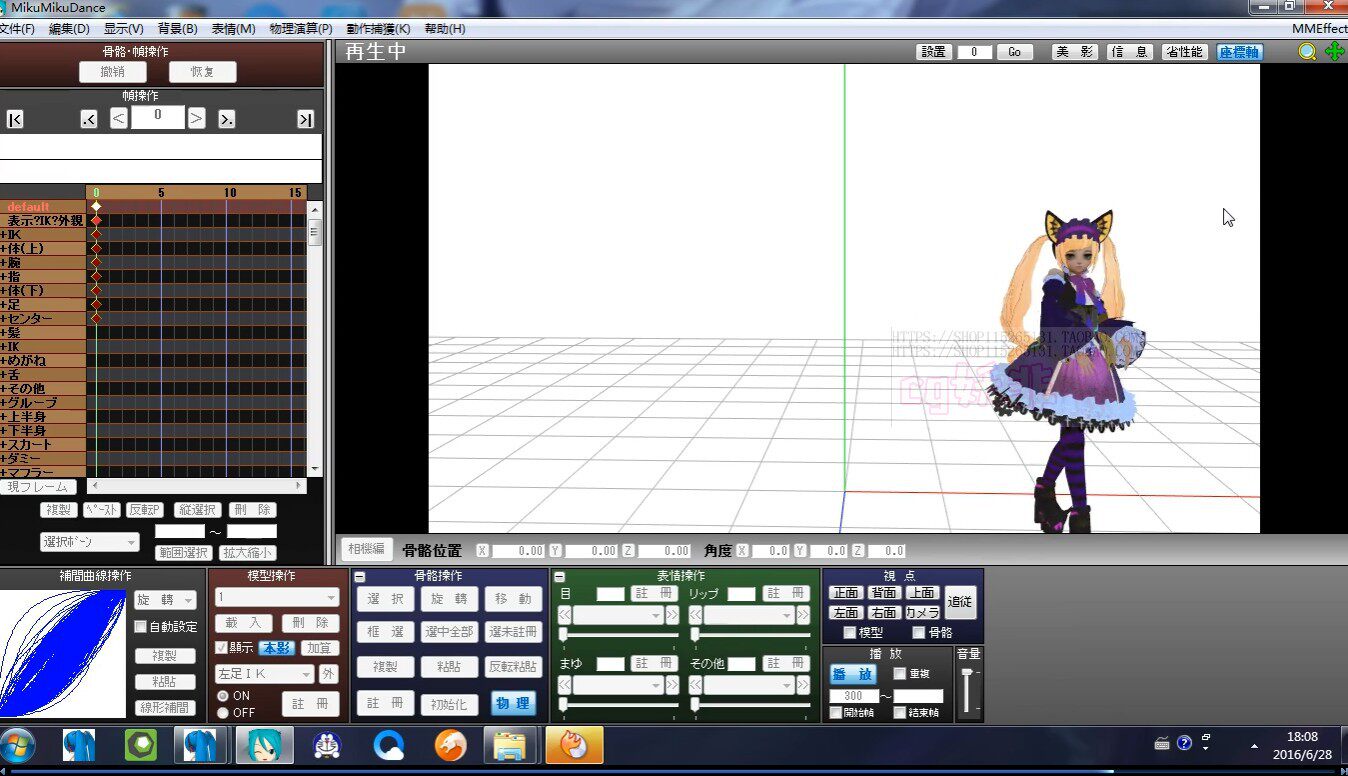Image resolution: width=1348 pixels, height=776 pixels.
Task: Open the リップ morph dropdown
Action: [748, 615]
